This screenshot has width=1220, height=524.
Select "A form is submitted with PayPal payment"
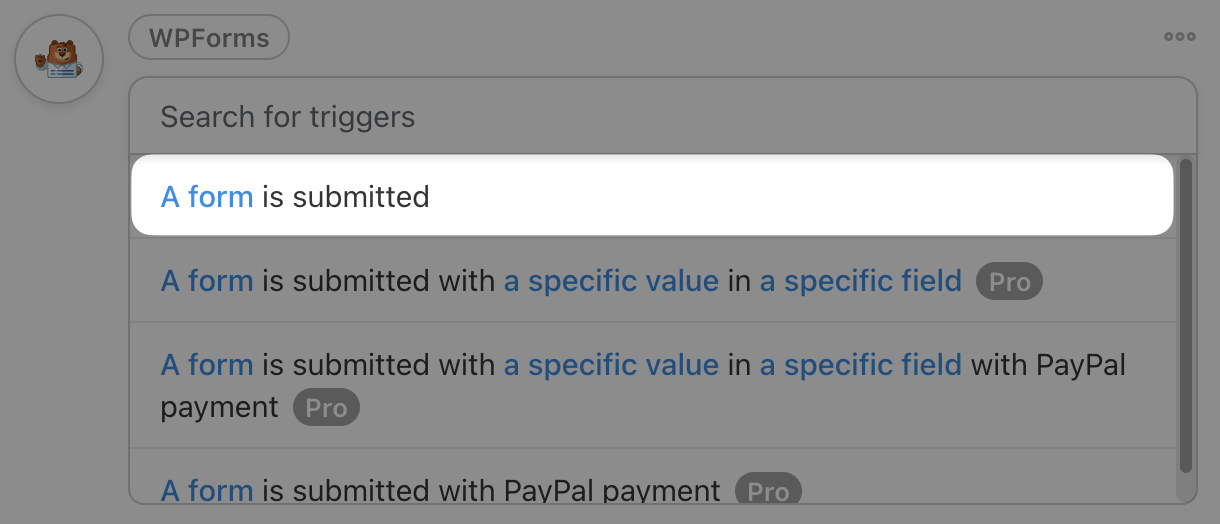click(520, 490)
